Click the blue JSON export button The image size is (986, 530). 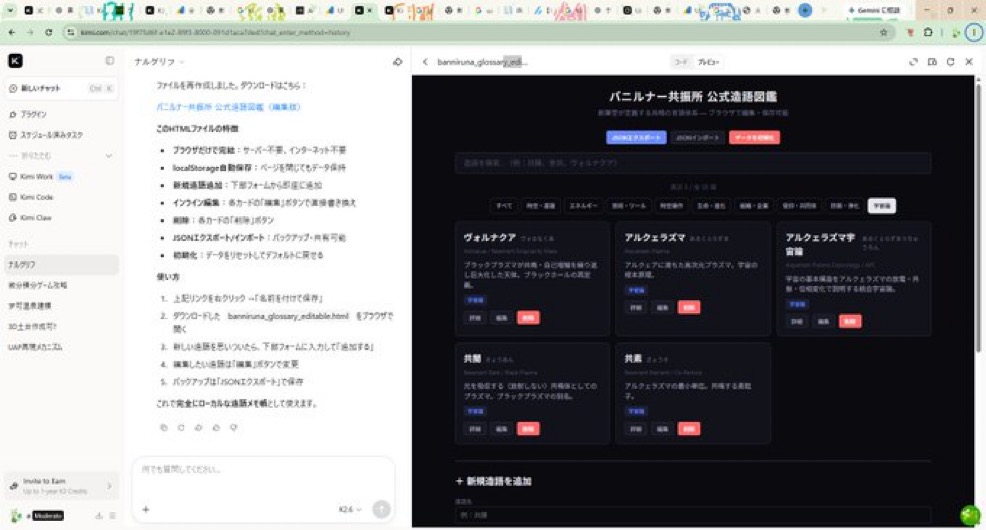point(636,138)
